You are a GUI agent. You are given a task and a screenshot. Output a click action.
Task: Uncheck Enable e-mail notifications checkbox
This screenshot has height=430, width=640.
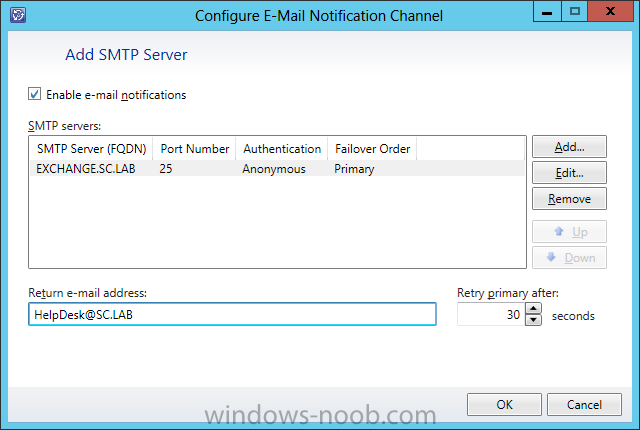point(35,94)
